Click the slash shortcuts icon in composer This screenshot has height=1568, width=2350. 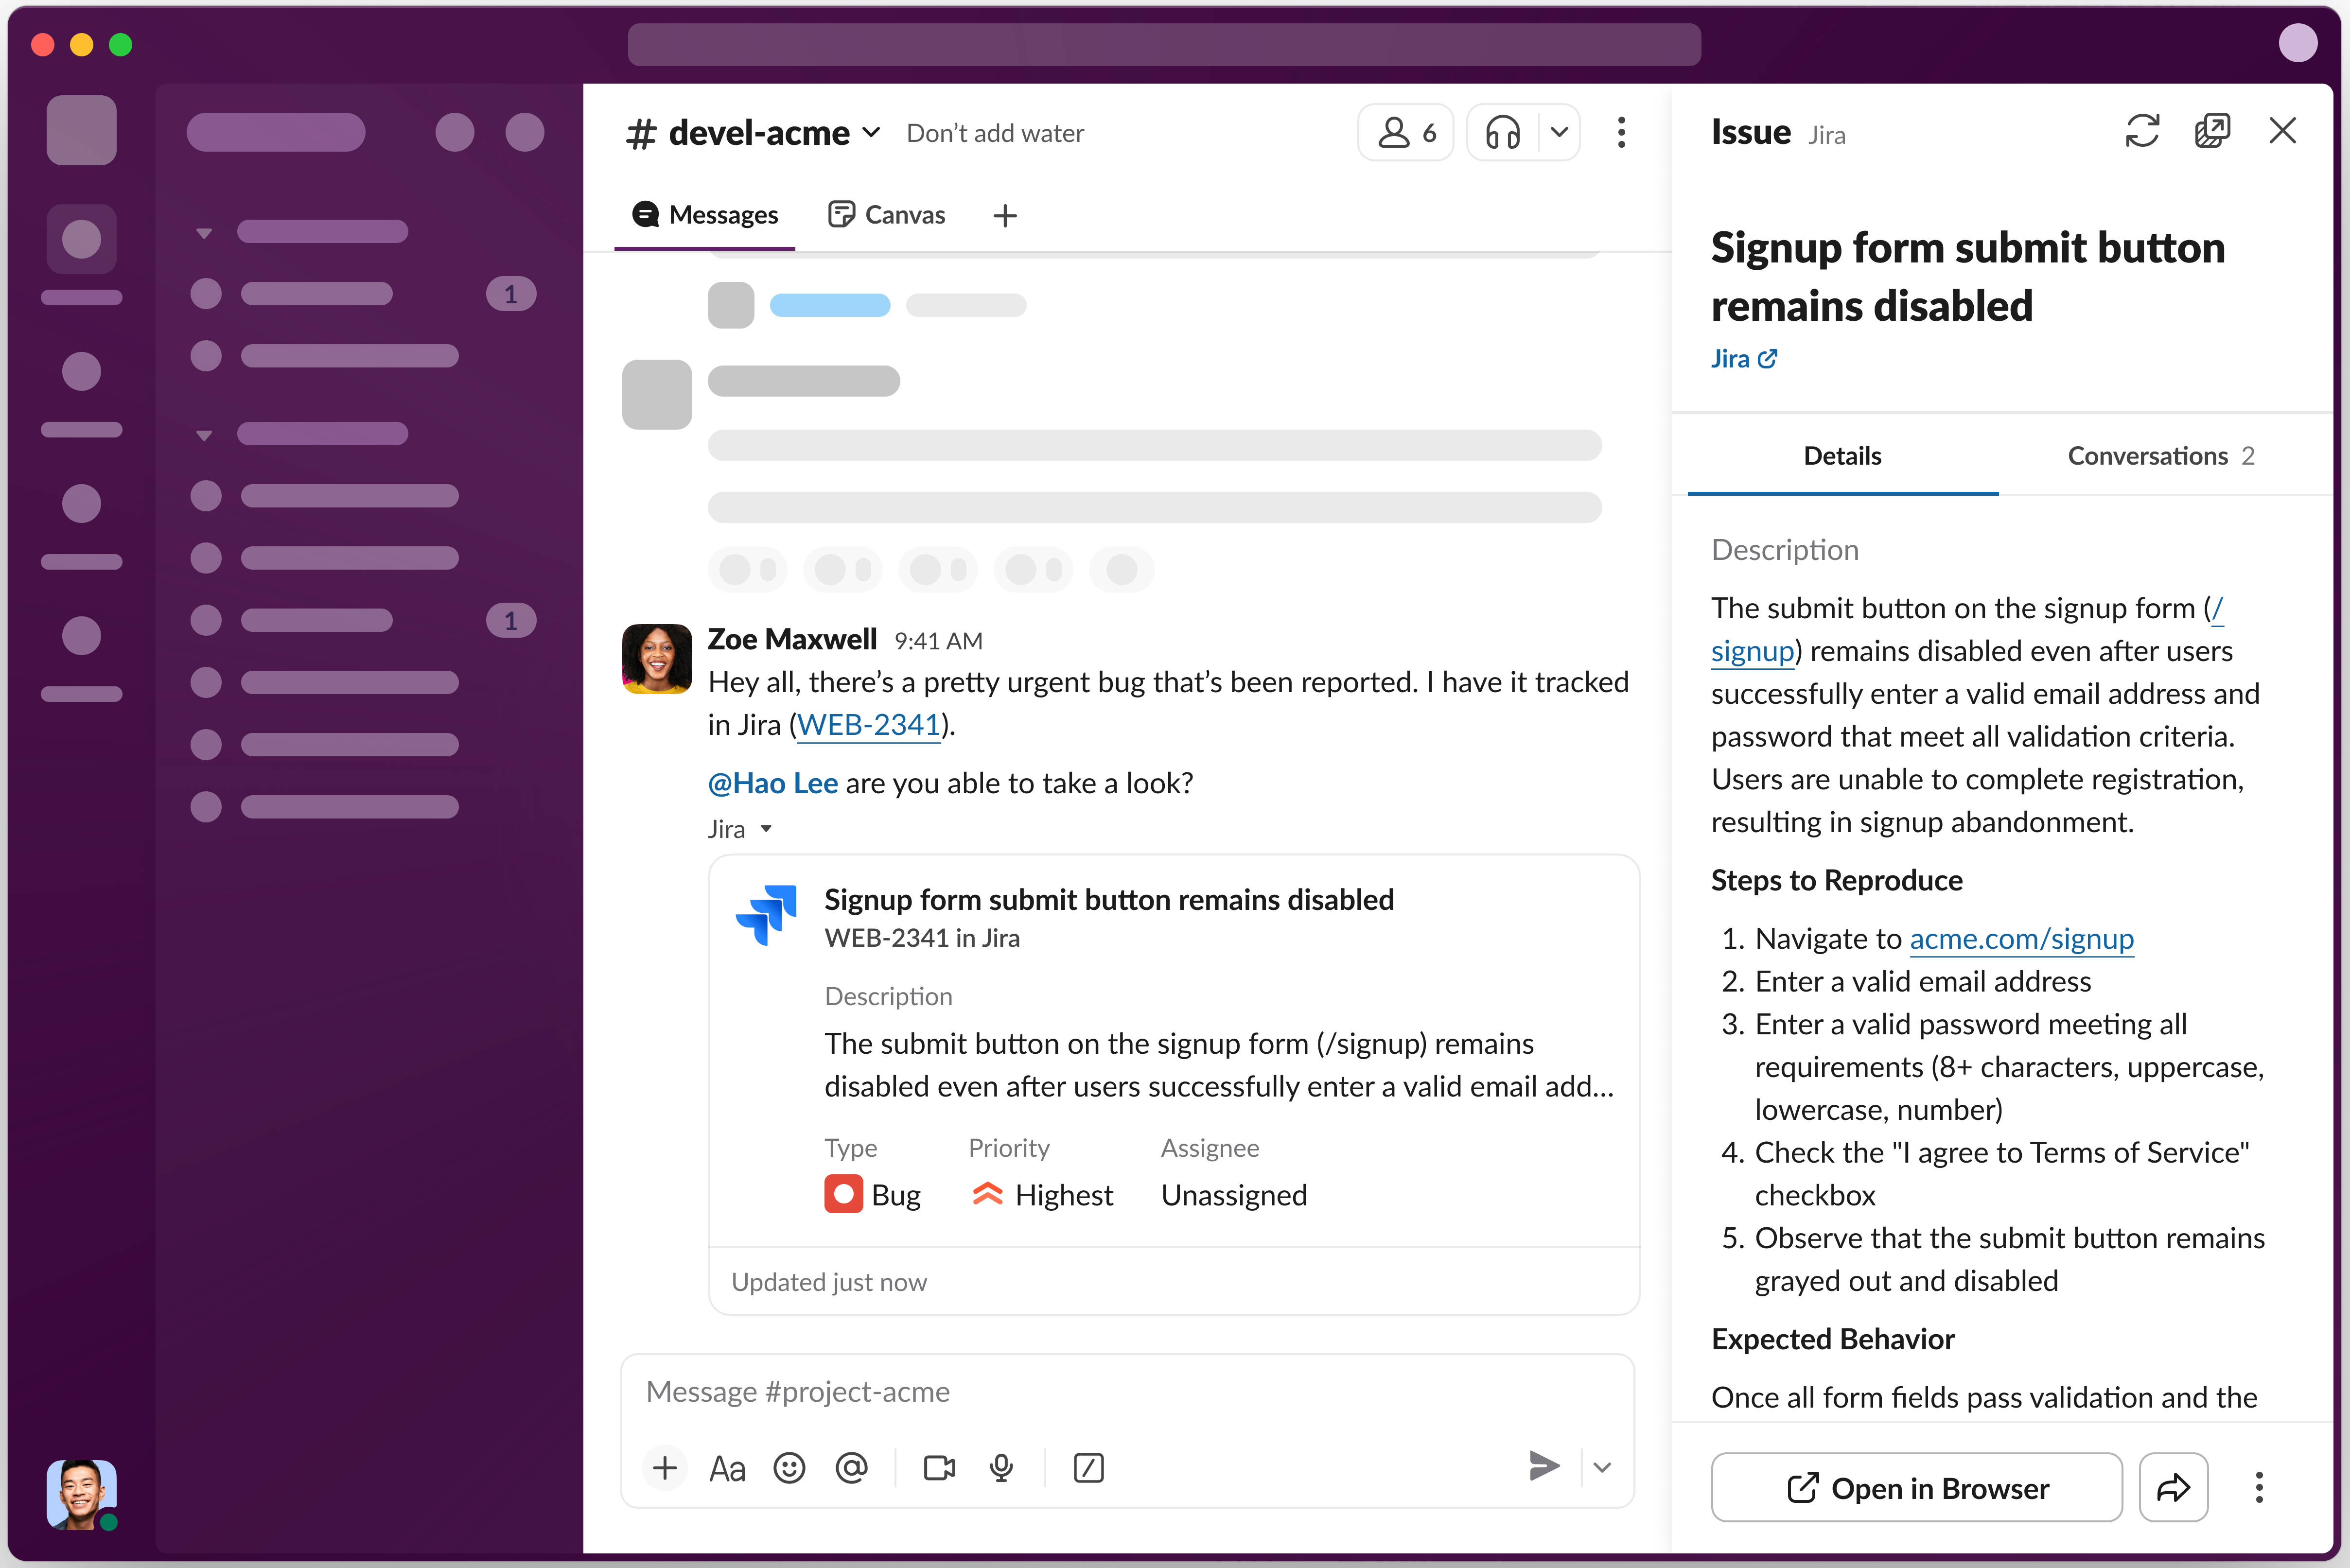click(x=1088, y=1468)
